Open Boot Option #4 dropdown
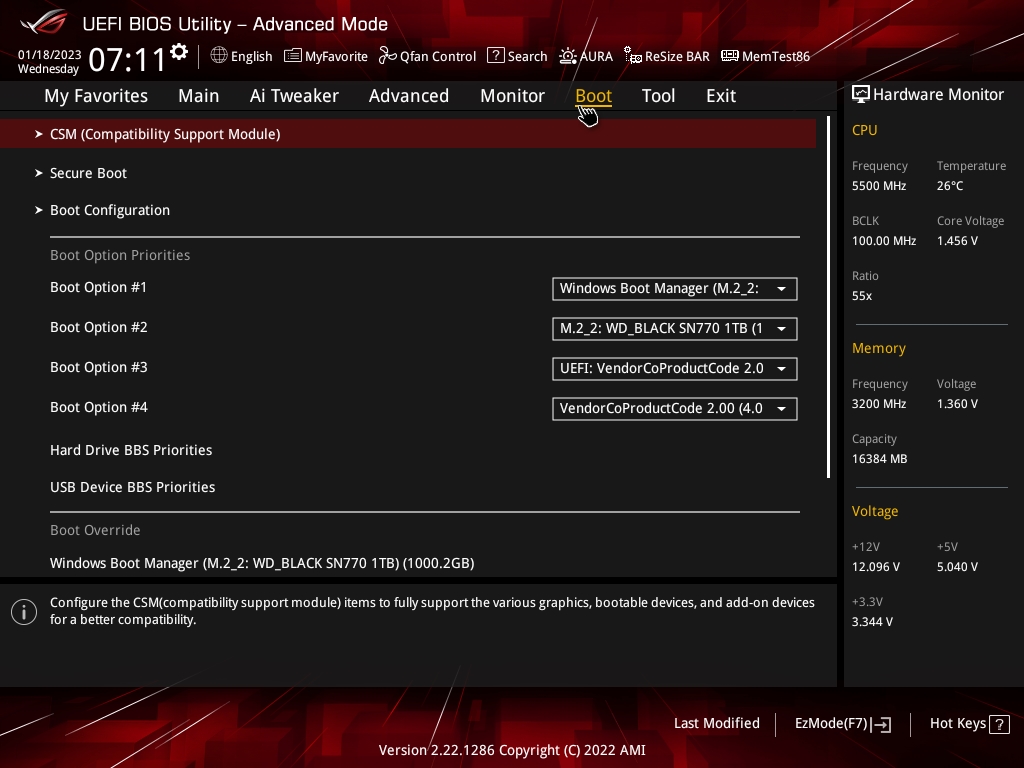 coord(675,408)
